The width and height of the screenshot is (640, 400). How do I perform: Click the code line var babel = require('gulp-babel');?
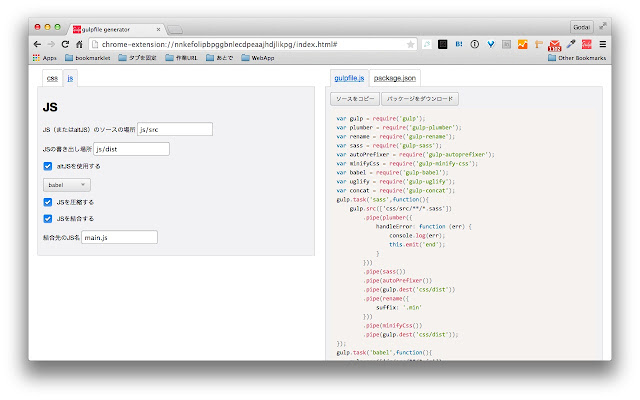coord(392,173)
